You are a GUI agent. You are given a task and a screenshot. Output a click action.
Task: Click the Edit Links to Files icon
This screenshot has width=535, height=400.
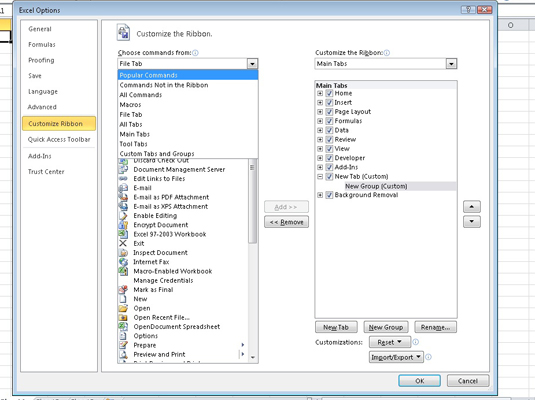(123, 178)
